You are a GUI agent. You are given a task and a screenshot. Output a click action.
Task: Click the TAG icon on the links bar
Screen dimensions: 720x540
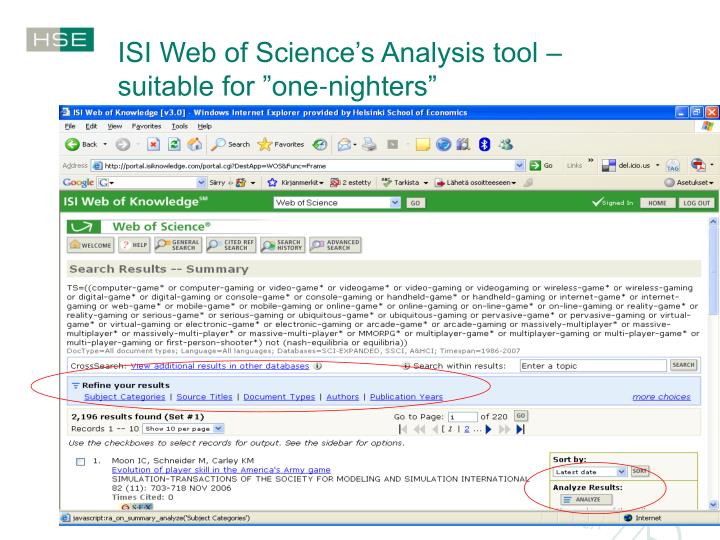click(x=673, y=165)
